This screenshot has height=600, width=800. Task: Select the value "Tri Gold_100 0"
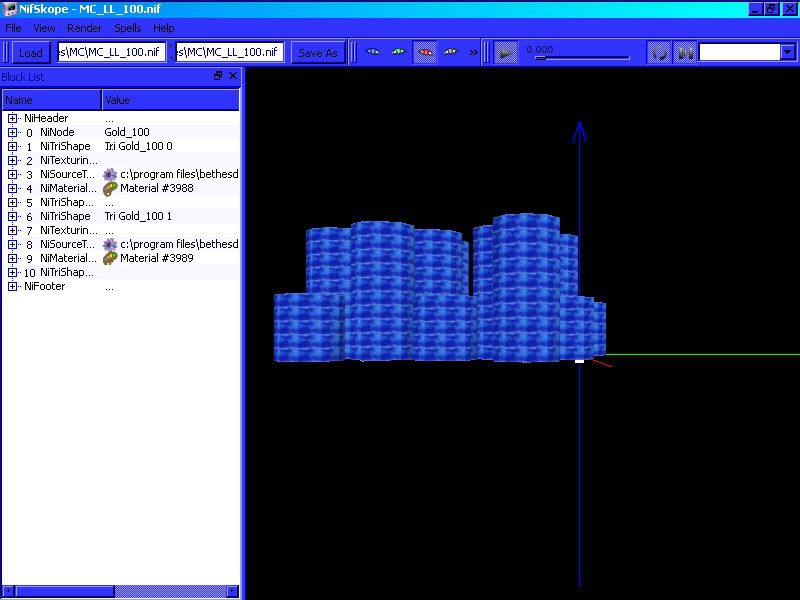138,146
